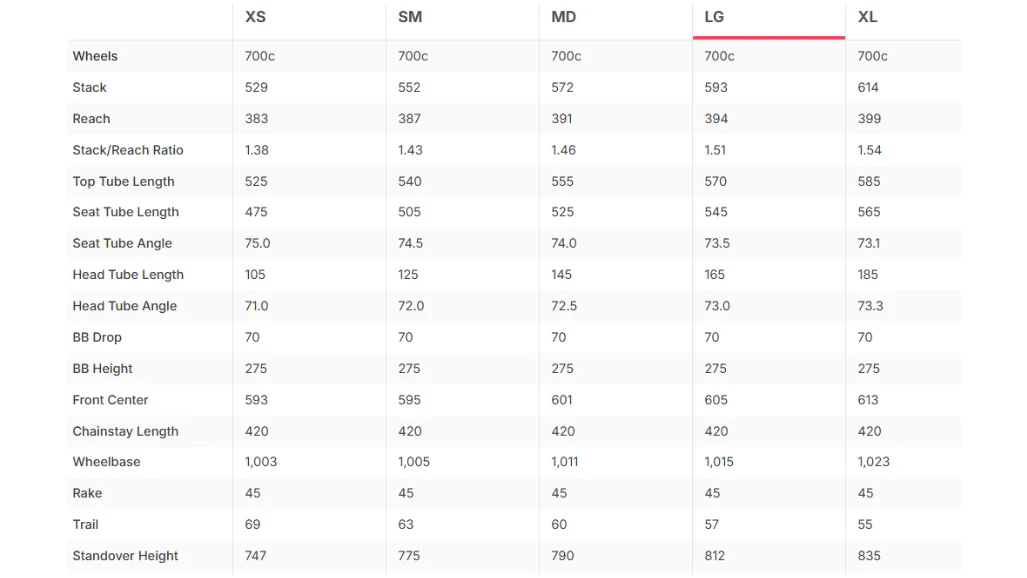
Task: Click the Wheels row label
Action: 95,56
